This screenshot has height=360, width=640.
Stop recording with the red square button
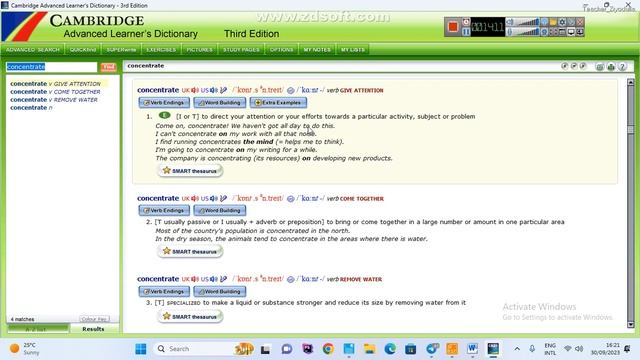[453, 27]
